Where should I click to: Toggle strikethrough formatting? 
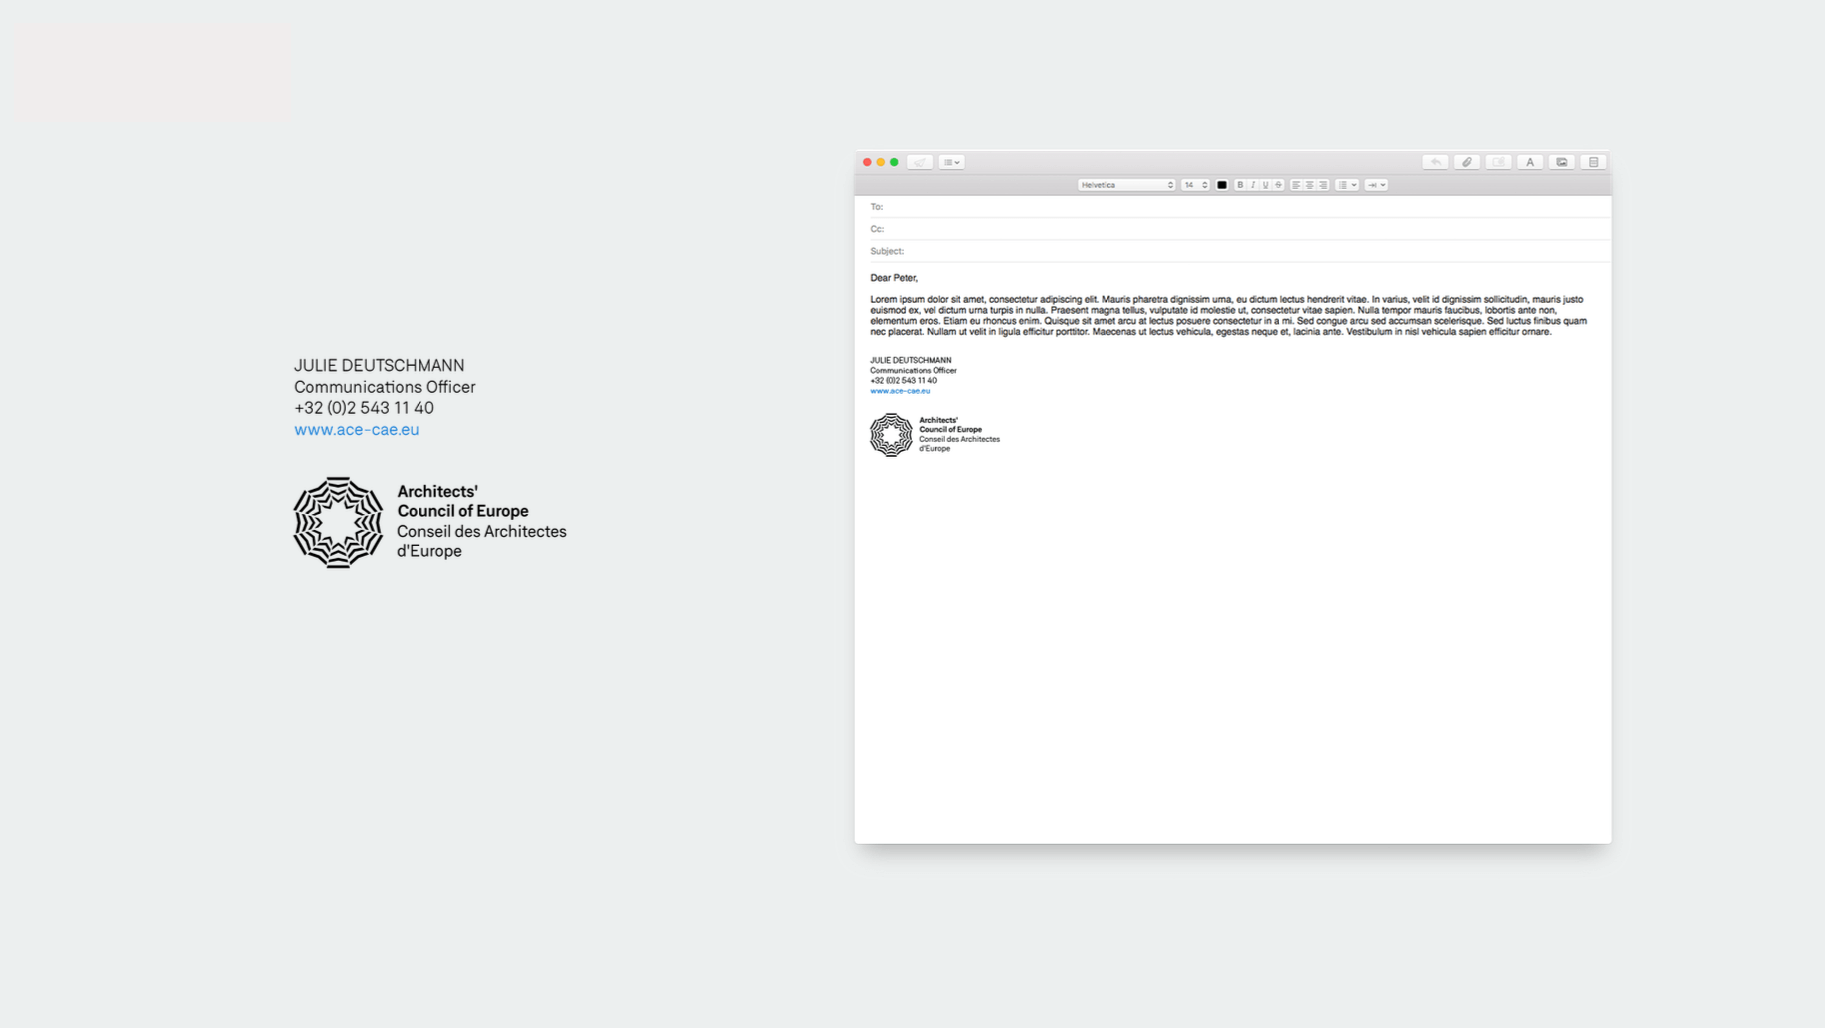(x=1278, y=185)
